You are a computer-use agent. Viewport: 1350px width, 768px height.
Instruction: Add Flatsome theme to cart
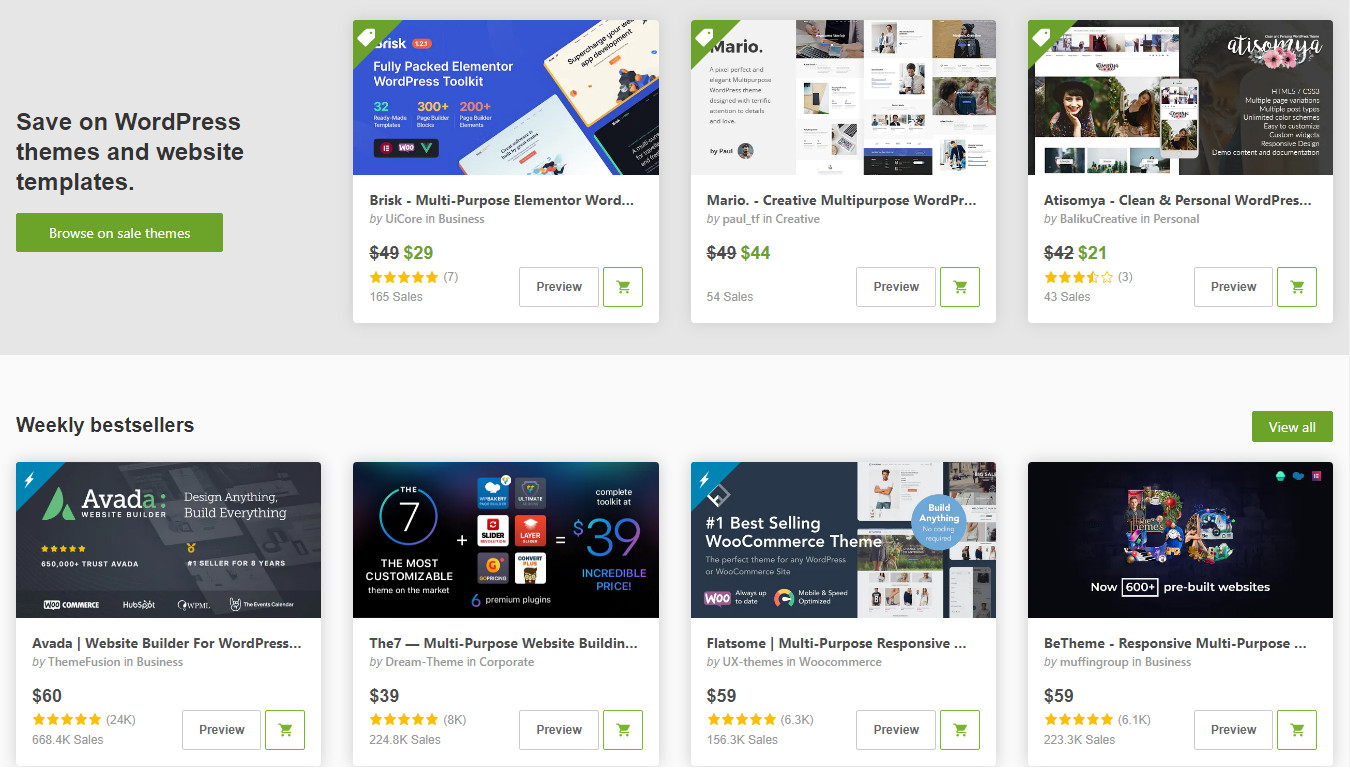(x=960, y=730)
